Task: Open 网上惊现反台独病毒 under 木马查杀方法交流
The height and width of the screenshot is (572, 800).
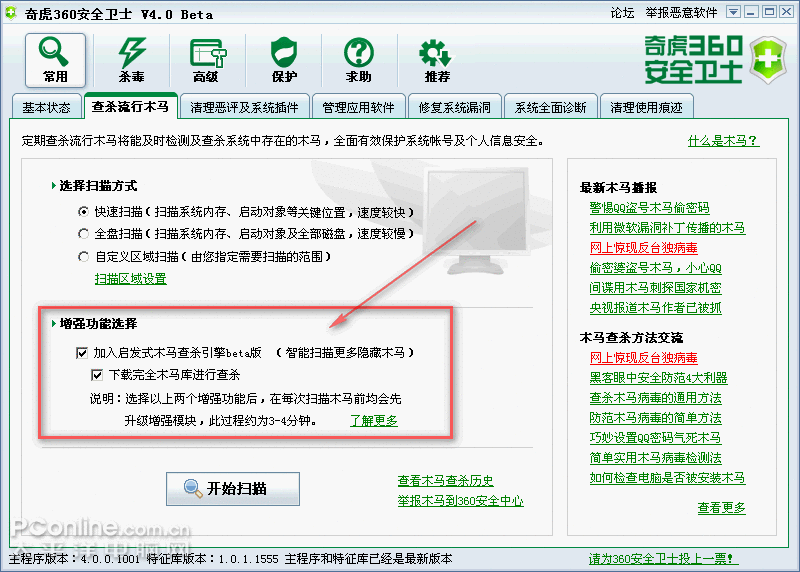Action: [x=643, y=358]
